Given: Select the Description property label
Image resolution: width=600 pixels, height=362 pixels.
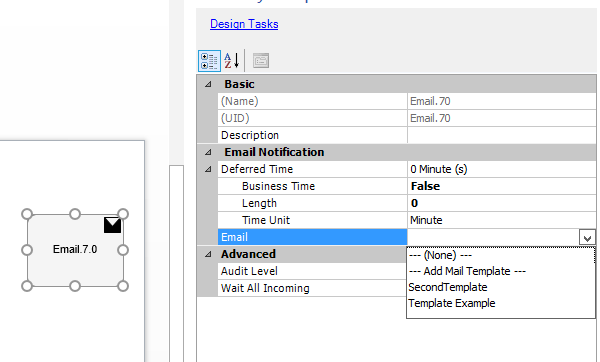Looking at the screenshot, I should point(313,135).
